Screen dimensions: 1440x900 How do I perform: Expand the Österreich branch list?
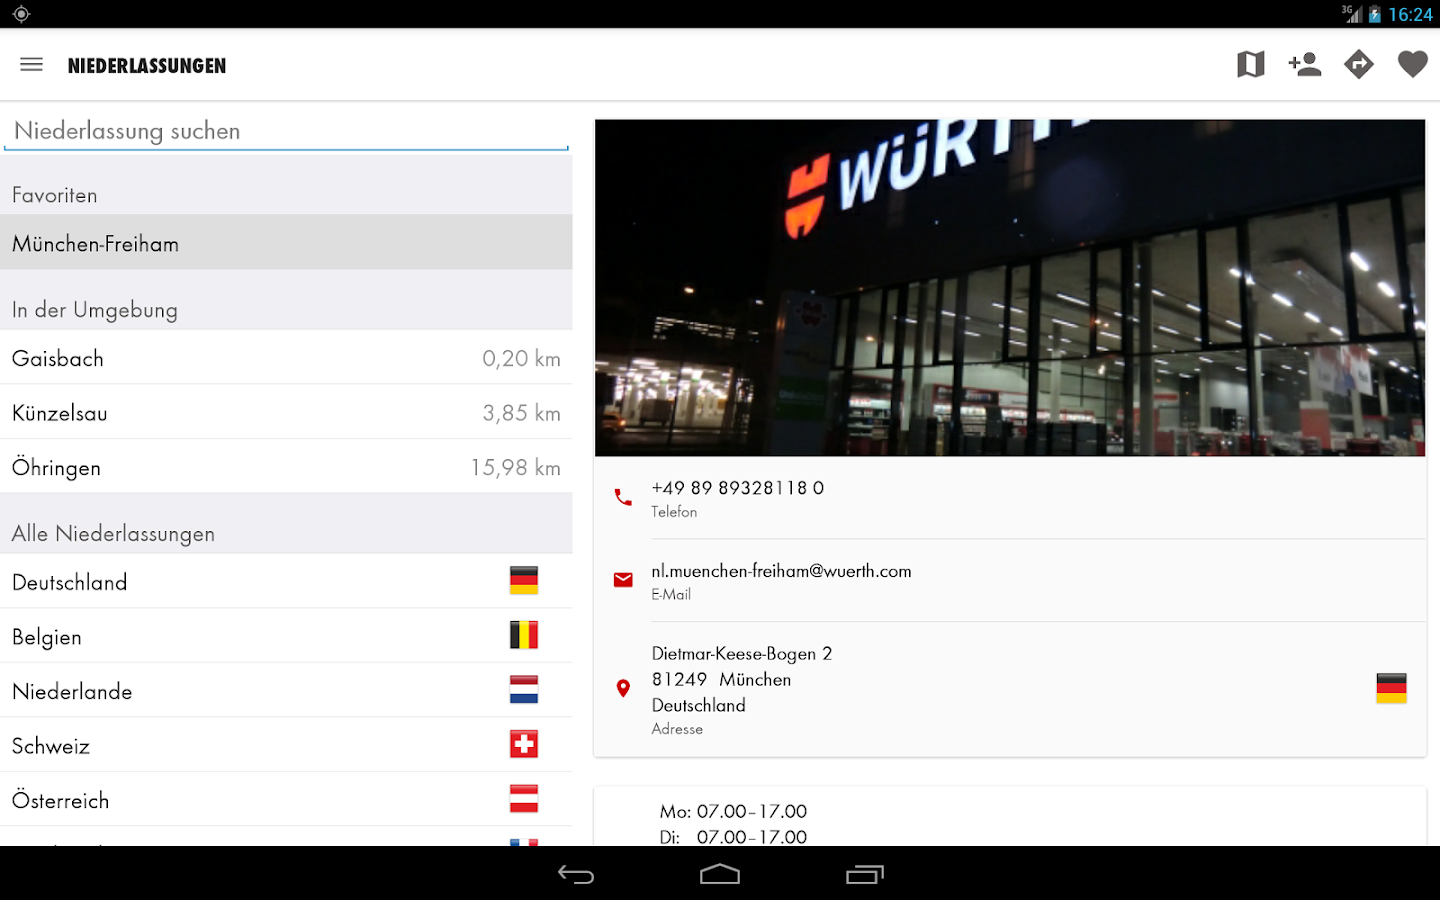click(286, 800)
